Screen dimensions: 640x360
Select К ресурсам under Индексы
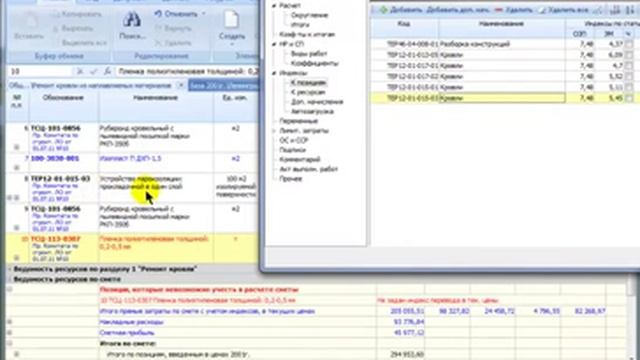coord(308,92)
